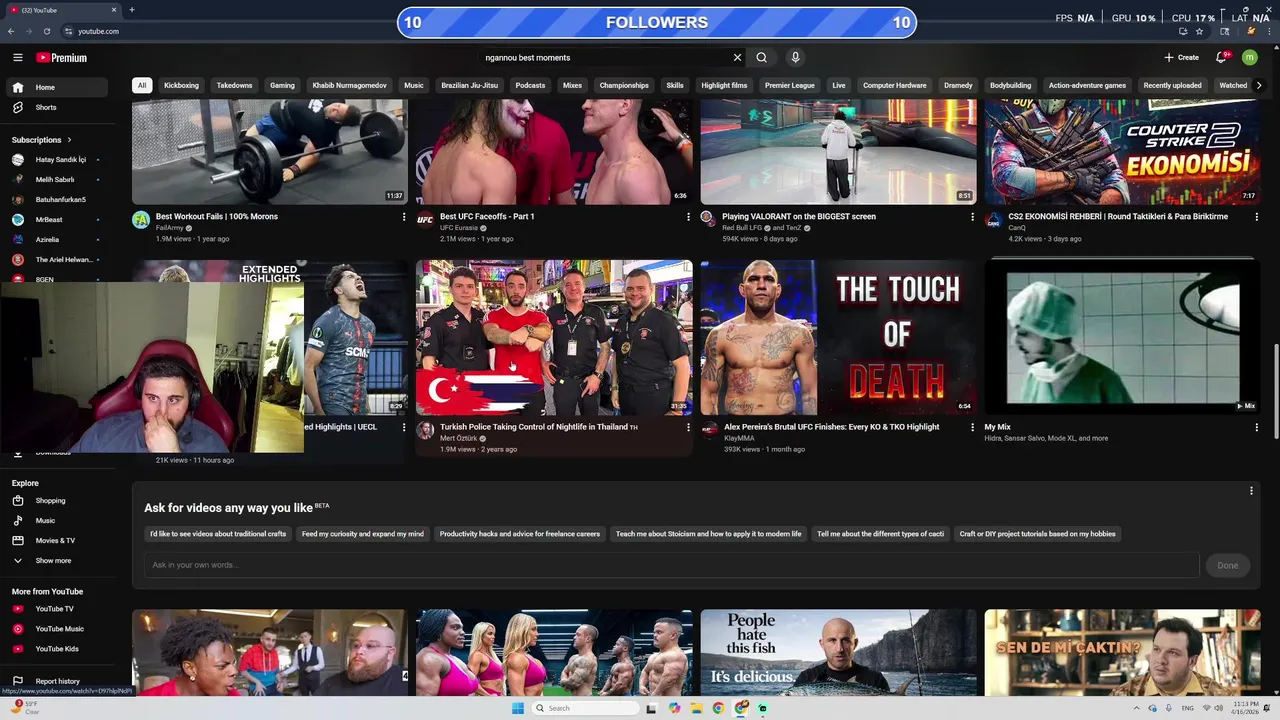This screenshot has width=1280, height=720.
Task: Open more options for Best Workout Fails
Action: click(404, 217)
